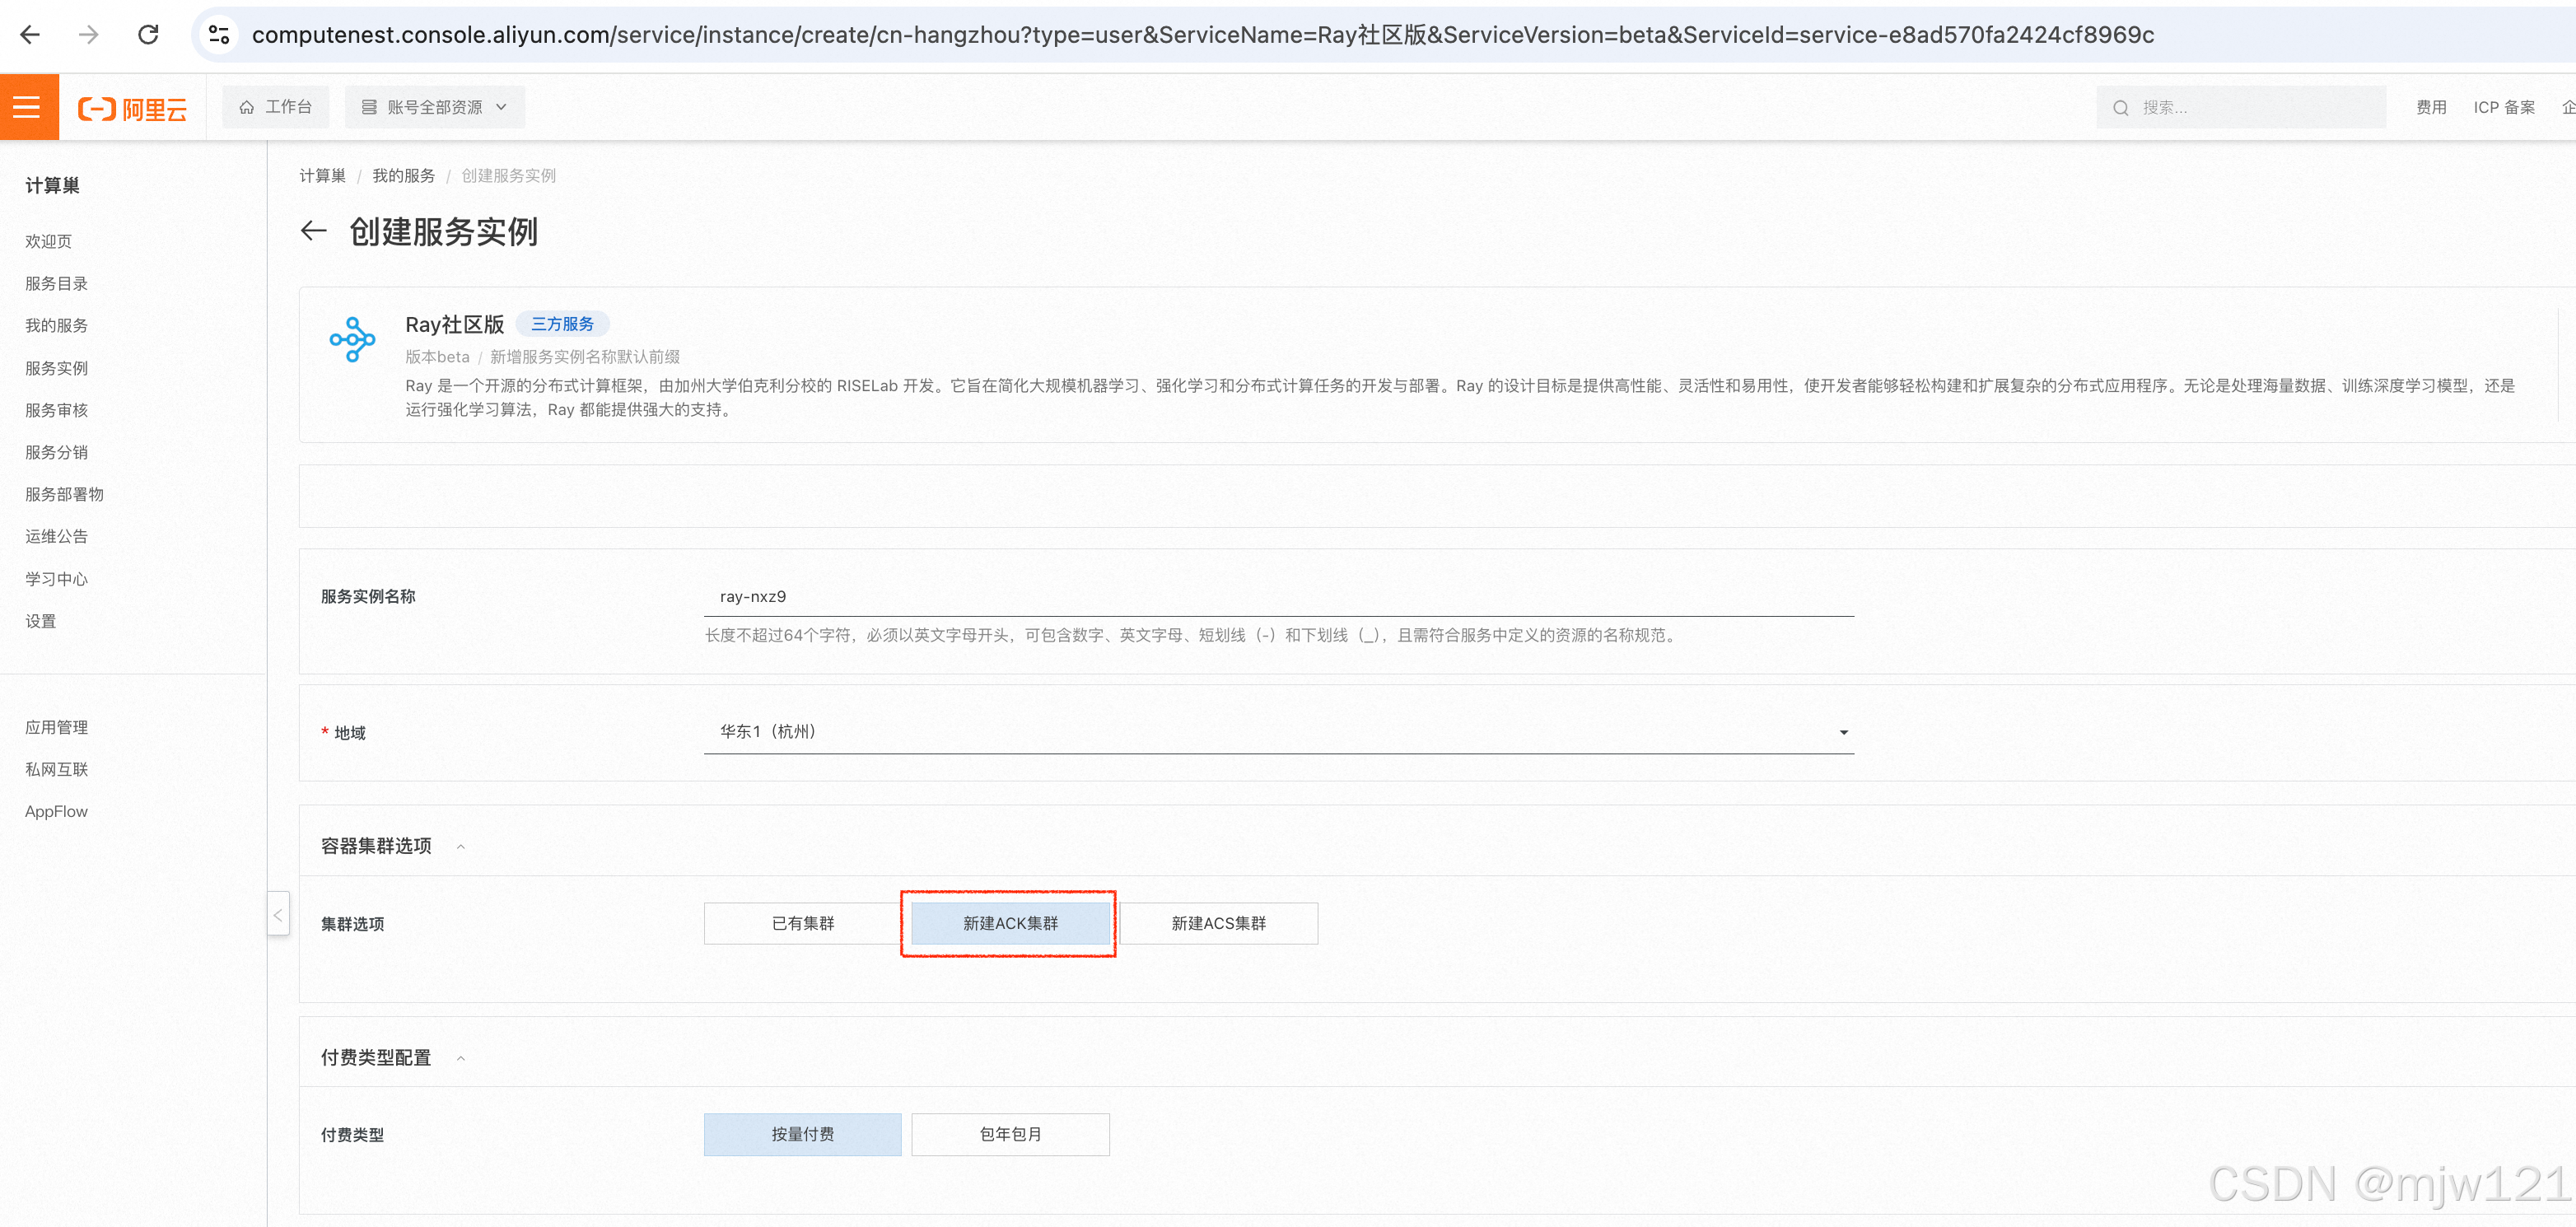This screenshot has width=2576, height=1227.
Task: Choose 按量付费 billing type
Action: click(x=802, y=1134)
